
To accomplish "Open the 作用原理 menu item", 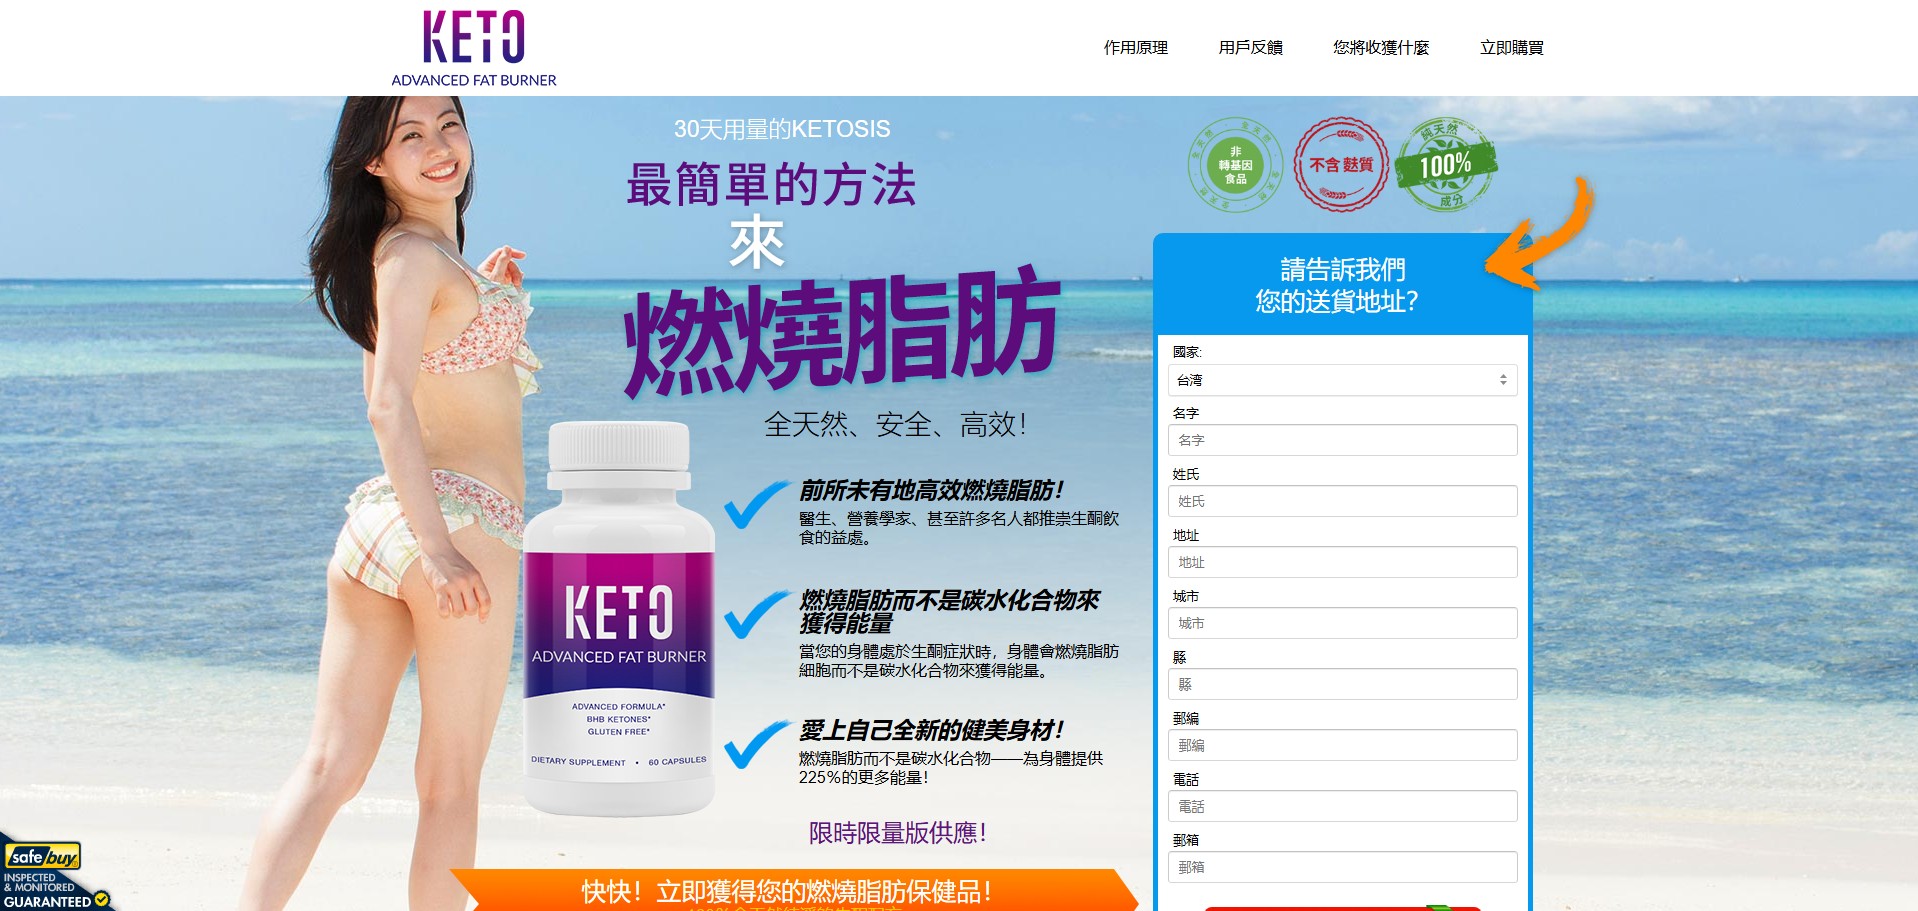I will point(1135,47).
